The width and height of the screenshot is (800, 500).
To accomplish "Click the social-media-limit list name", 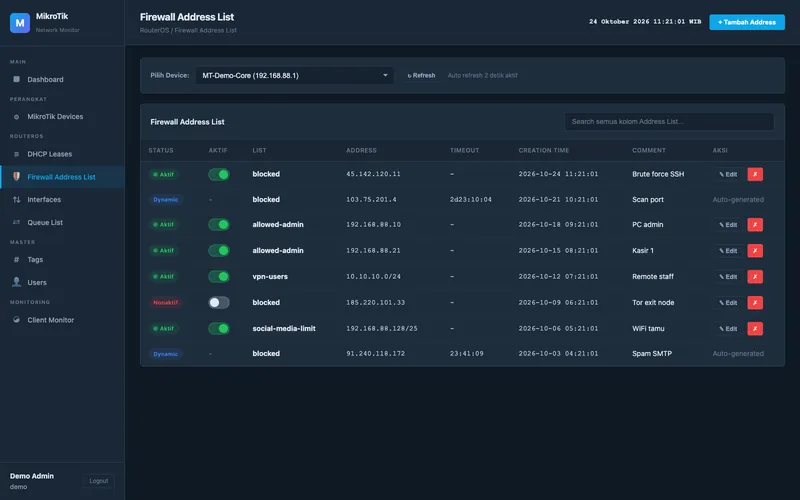I will pyautogui.click(x=284, y=329).
